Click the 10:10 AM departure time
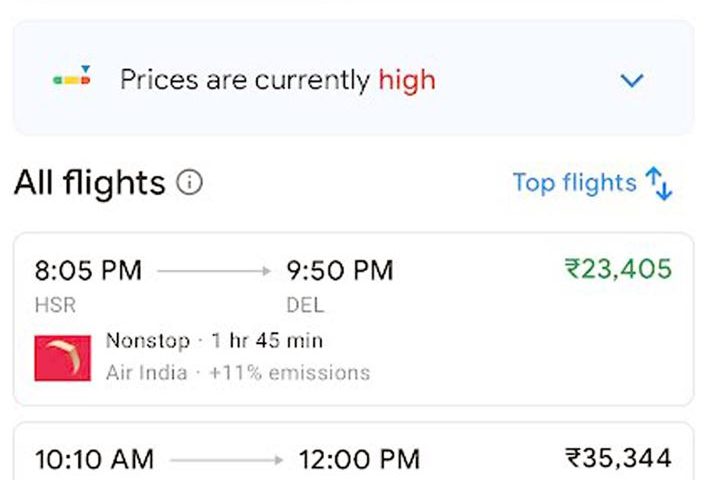The image size is (710, 480). click(x=94, y=460)
